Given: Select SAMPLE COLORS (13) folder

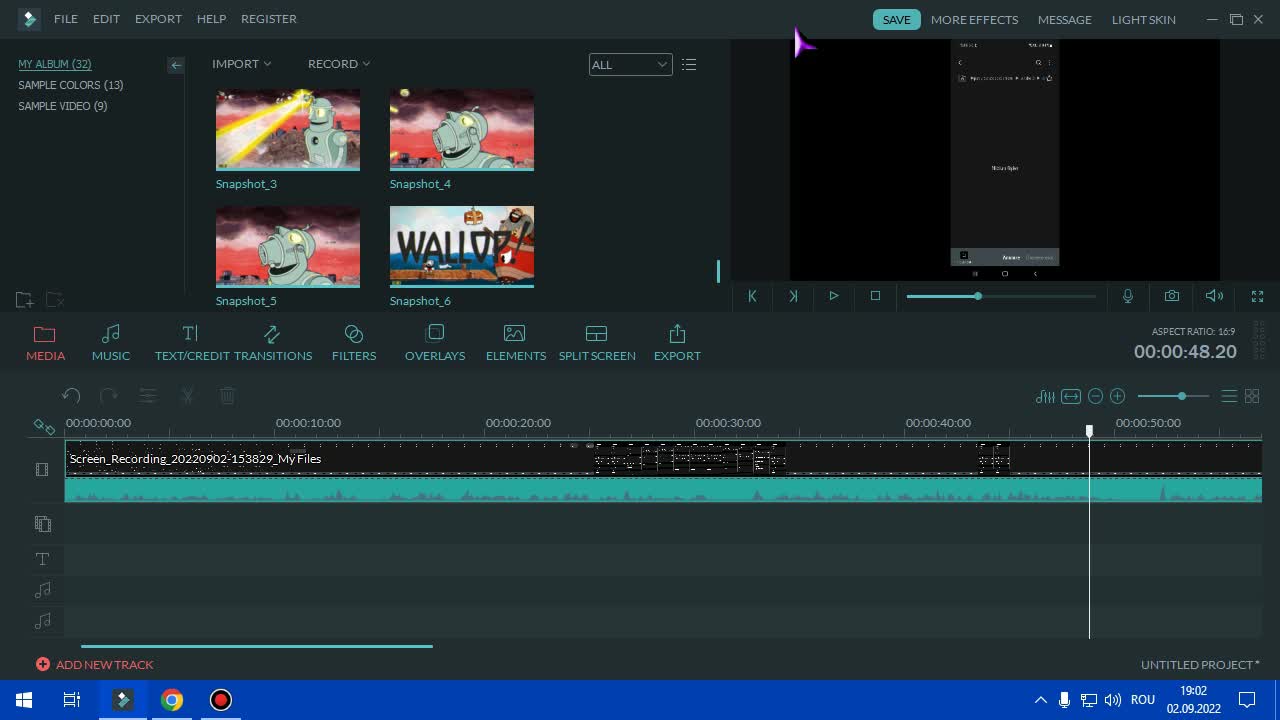Looking at the screenshot, I should [71, 85].
